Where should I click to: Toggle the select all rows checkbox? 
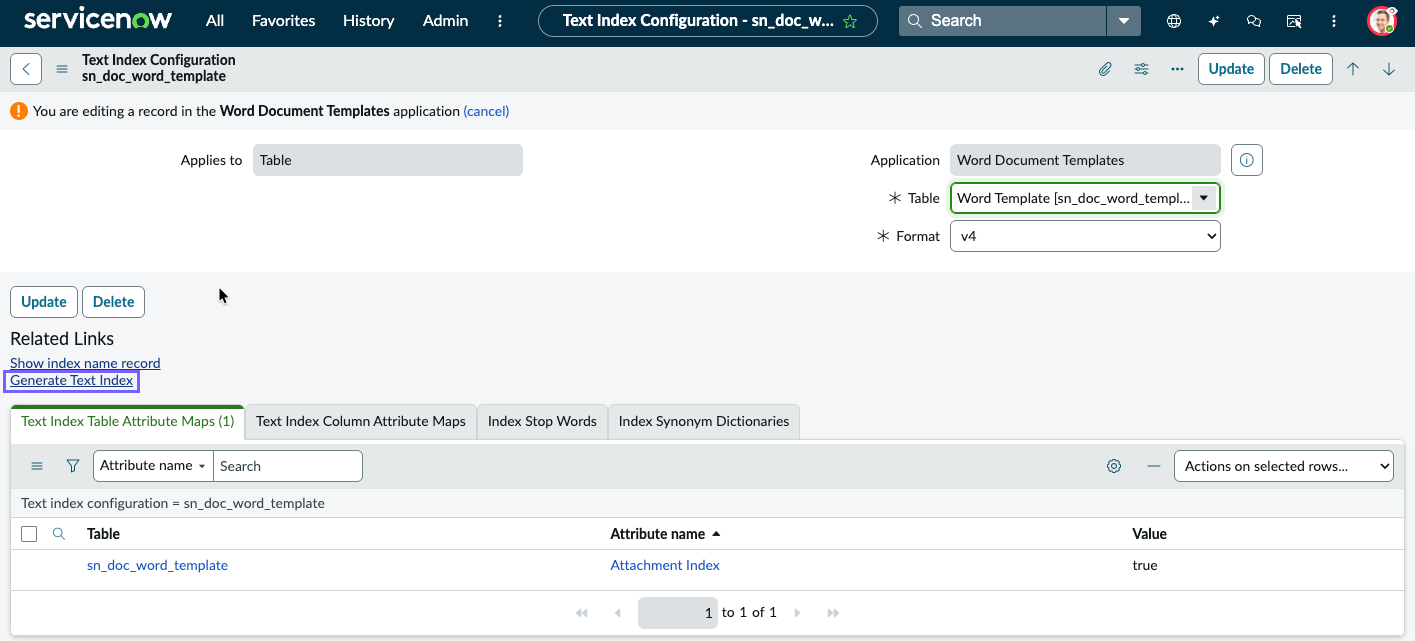click(x=29, y=534)
